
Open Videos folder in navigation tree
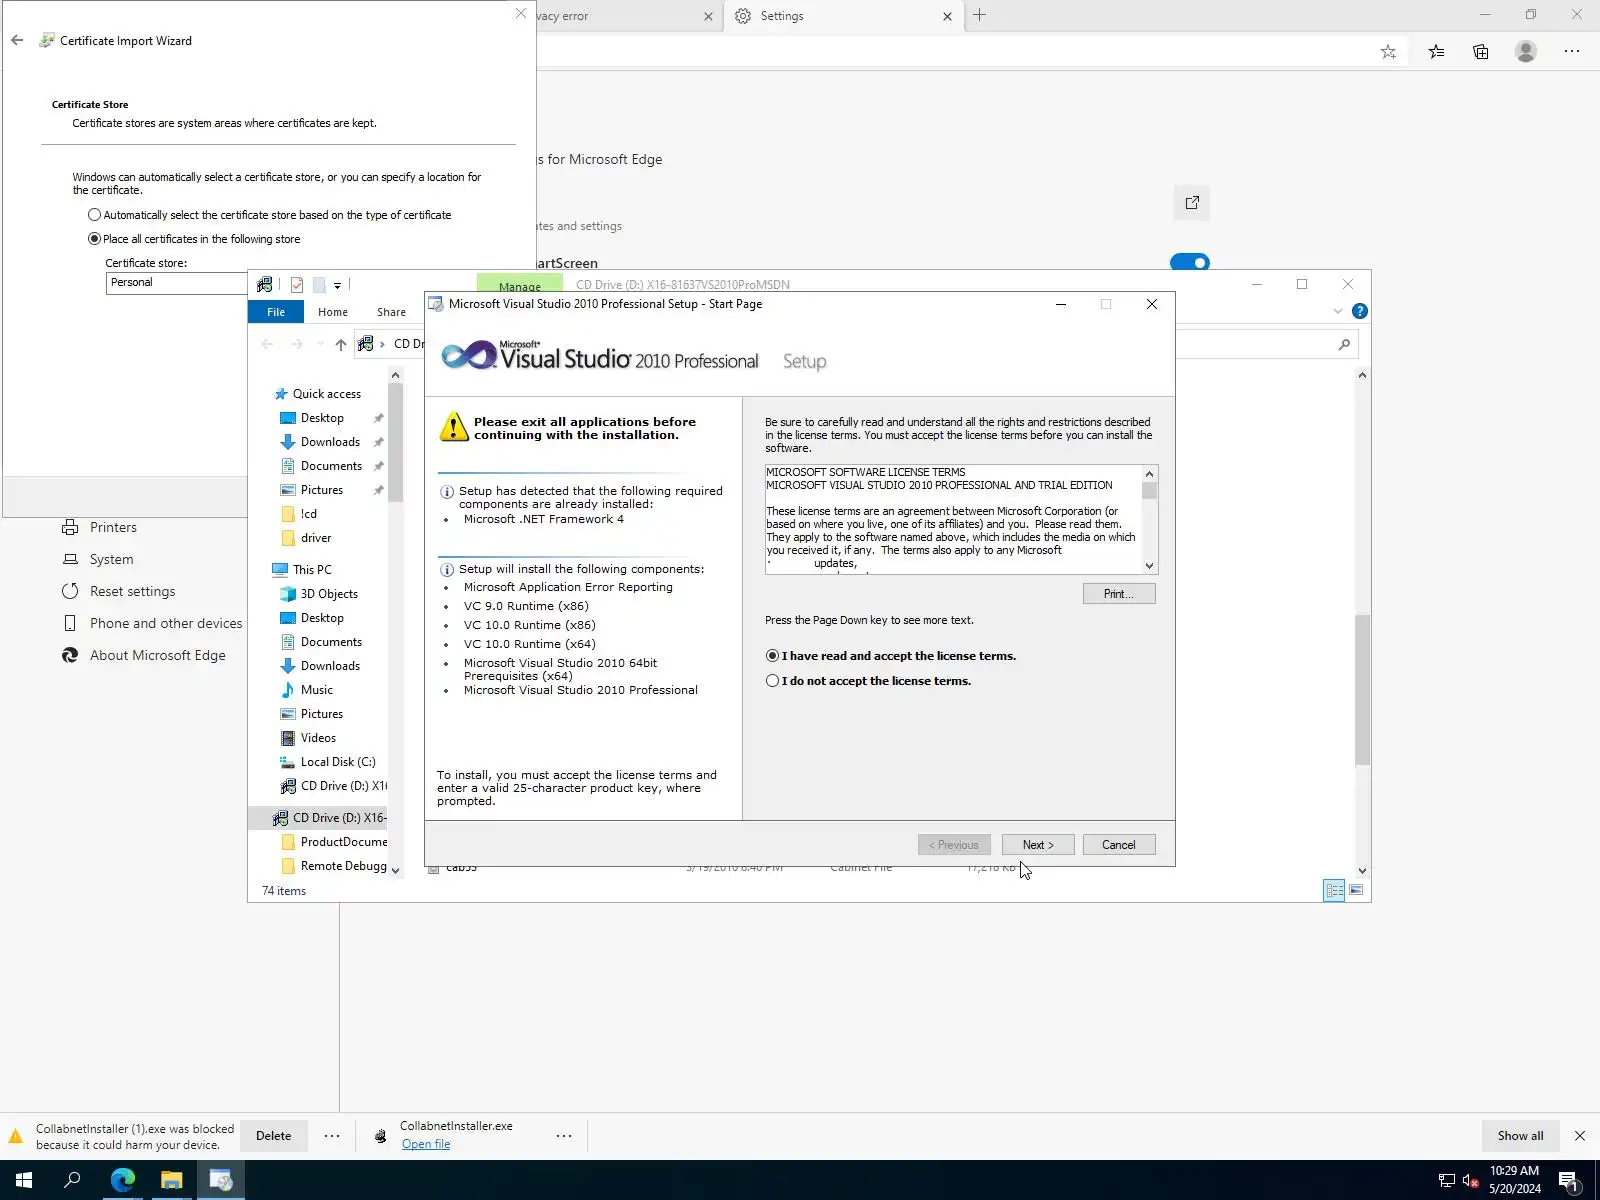coord(318,738)
